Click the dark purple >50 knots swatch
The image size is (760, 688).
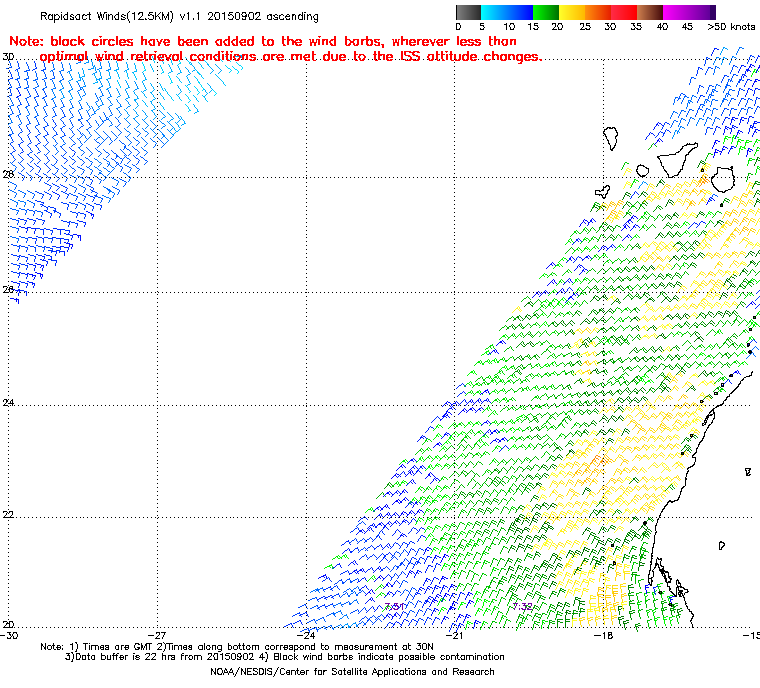pyautogui.click(x=713, y=12)
